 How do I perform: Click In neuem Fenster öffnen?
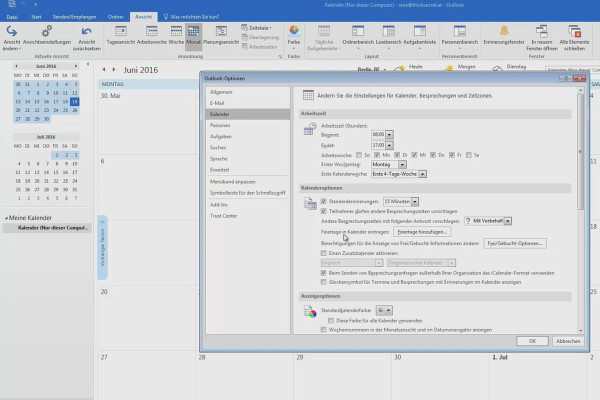click(541, 38)
